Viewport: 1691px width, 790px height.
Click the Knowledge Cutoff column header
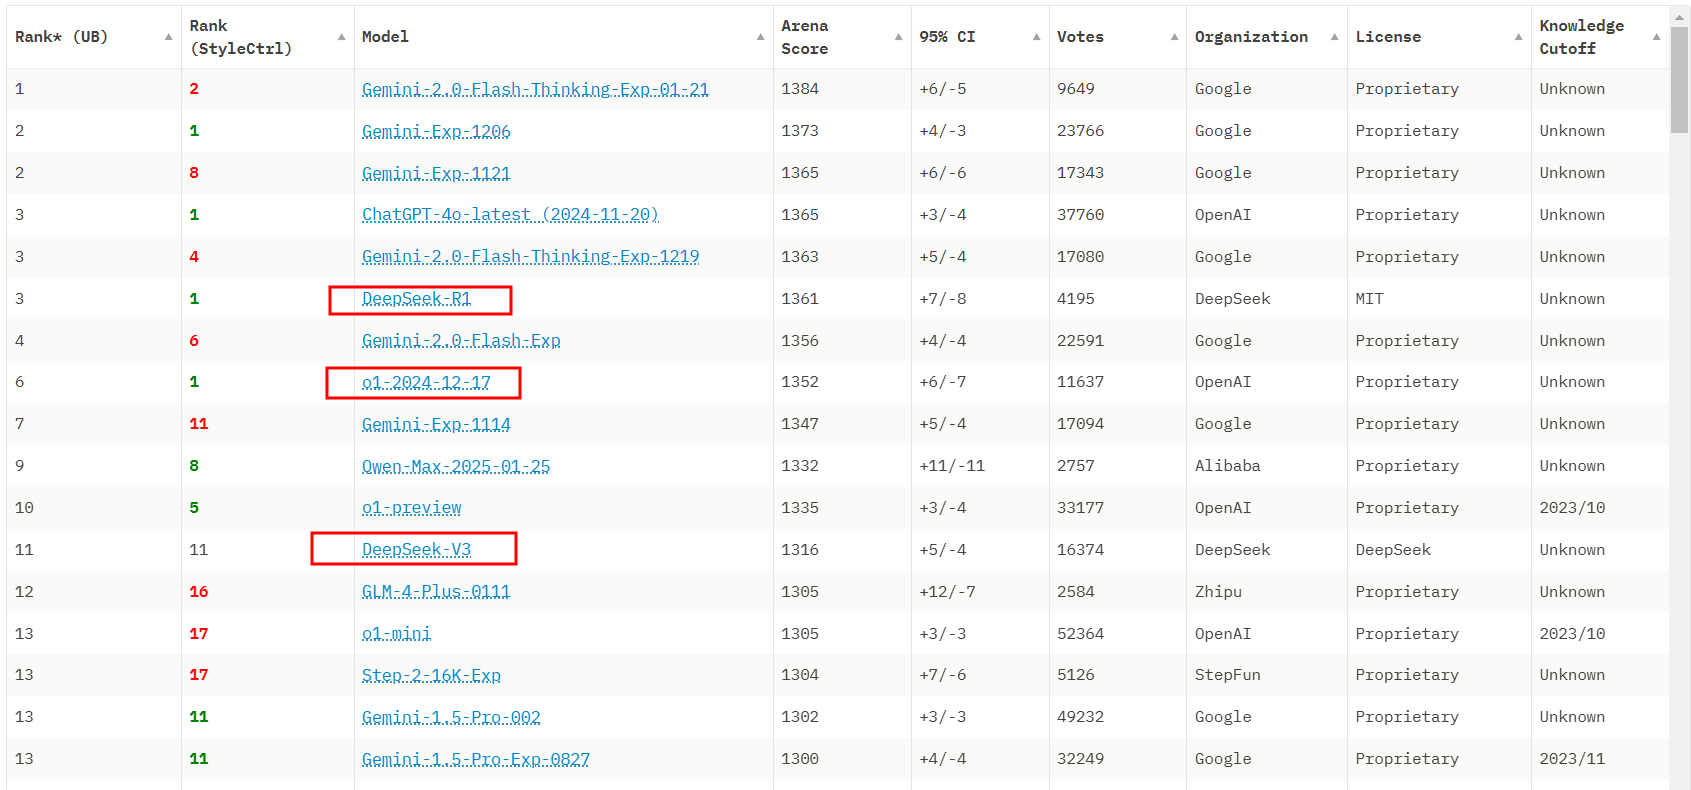pyautogui.click(x=1600, y=37)
